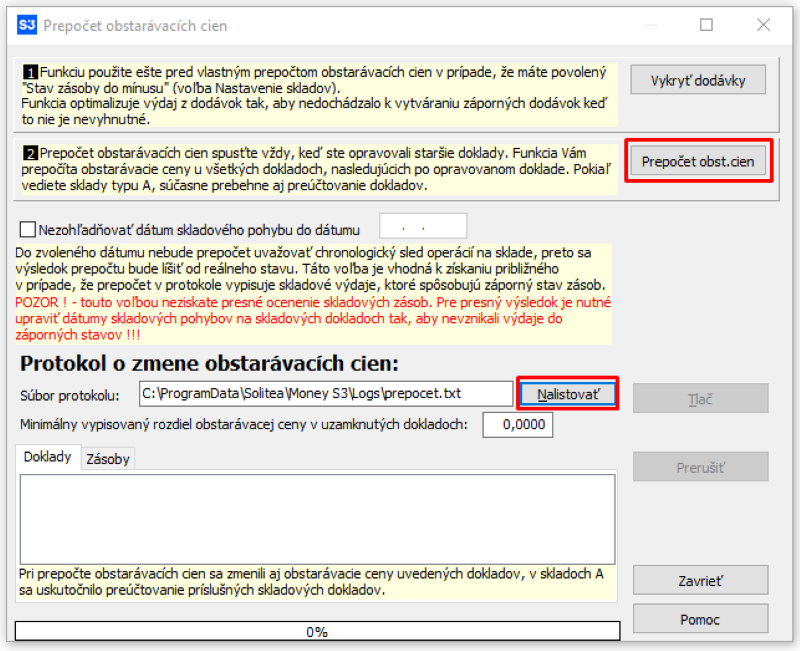Enable the Nezohľadňovať dátum skladového pohybu checkbox
The height and width of the screenshot is (651, 800).
coord(28,229)
